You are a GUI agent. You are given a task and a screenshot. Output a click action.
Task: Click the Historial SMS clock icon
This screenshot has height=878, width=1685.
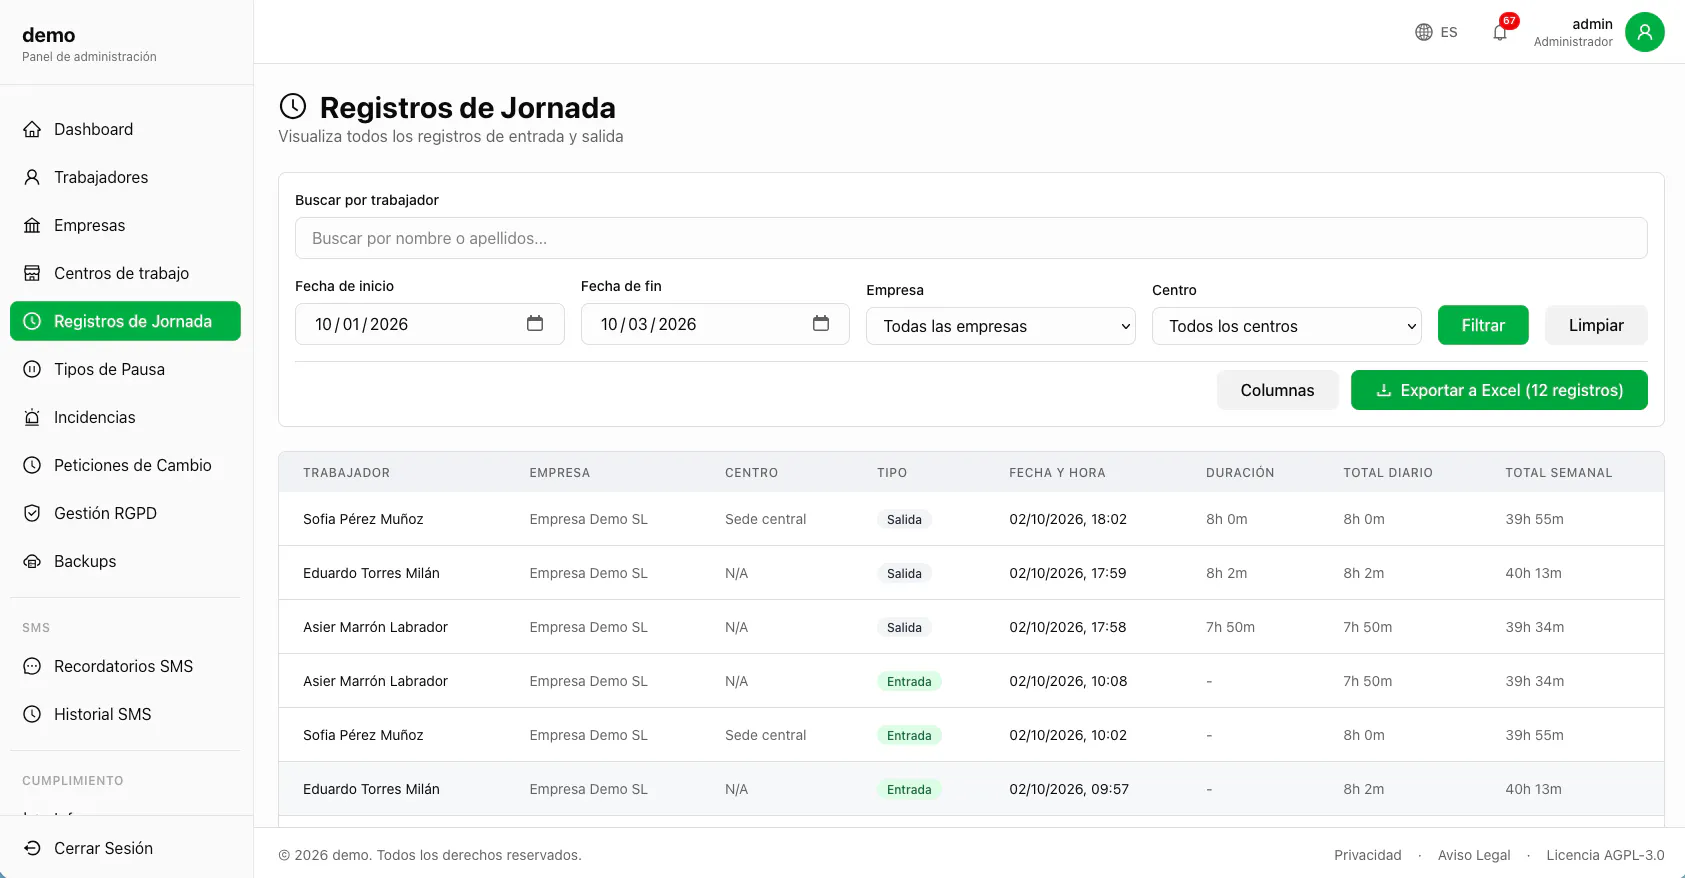[32, 714]
